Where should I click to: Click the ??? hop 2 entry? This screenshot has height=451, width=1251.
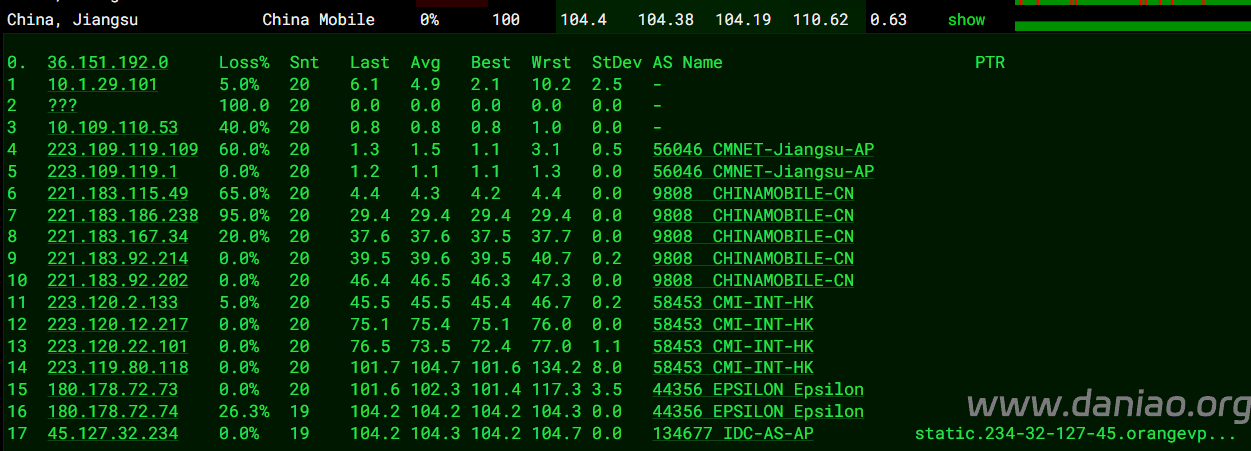(x=62, y=106)
